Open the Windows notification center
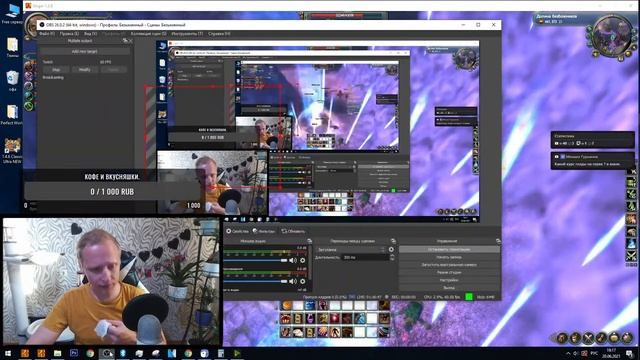 629,353
